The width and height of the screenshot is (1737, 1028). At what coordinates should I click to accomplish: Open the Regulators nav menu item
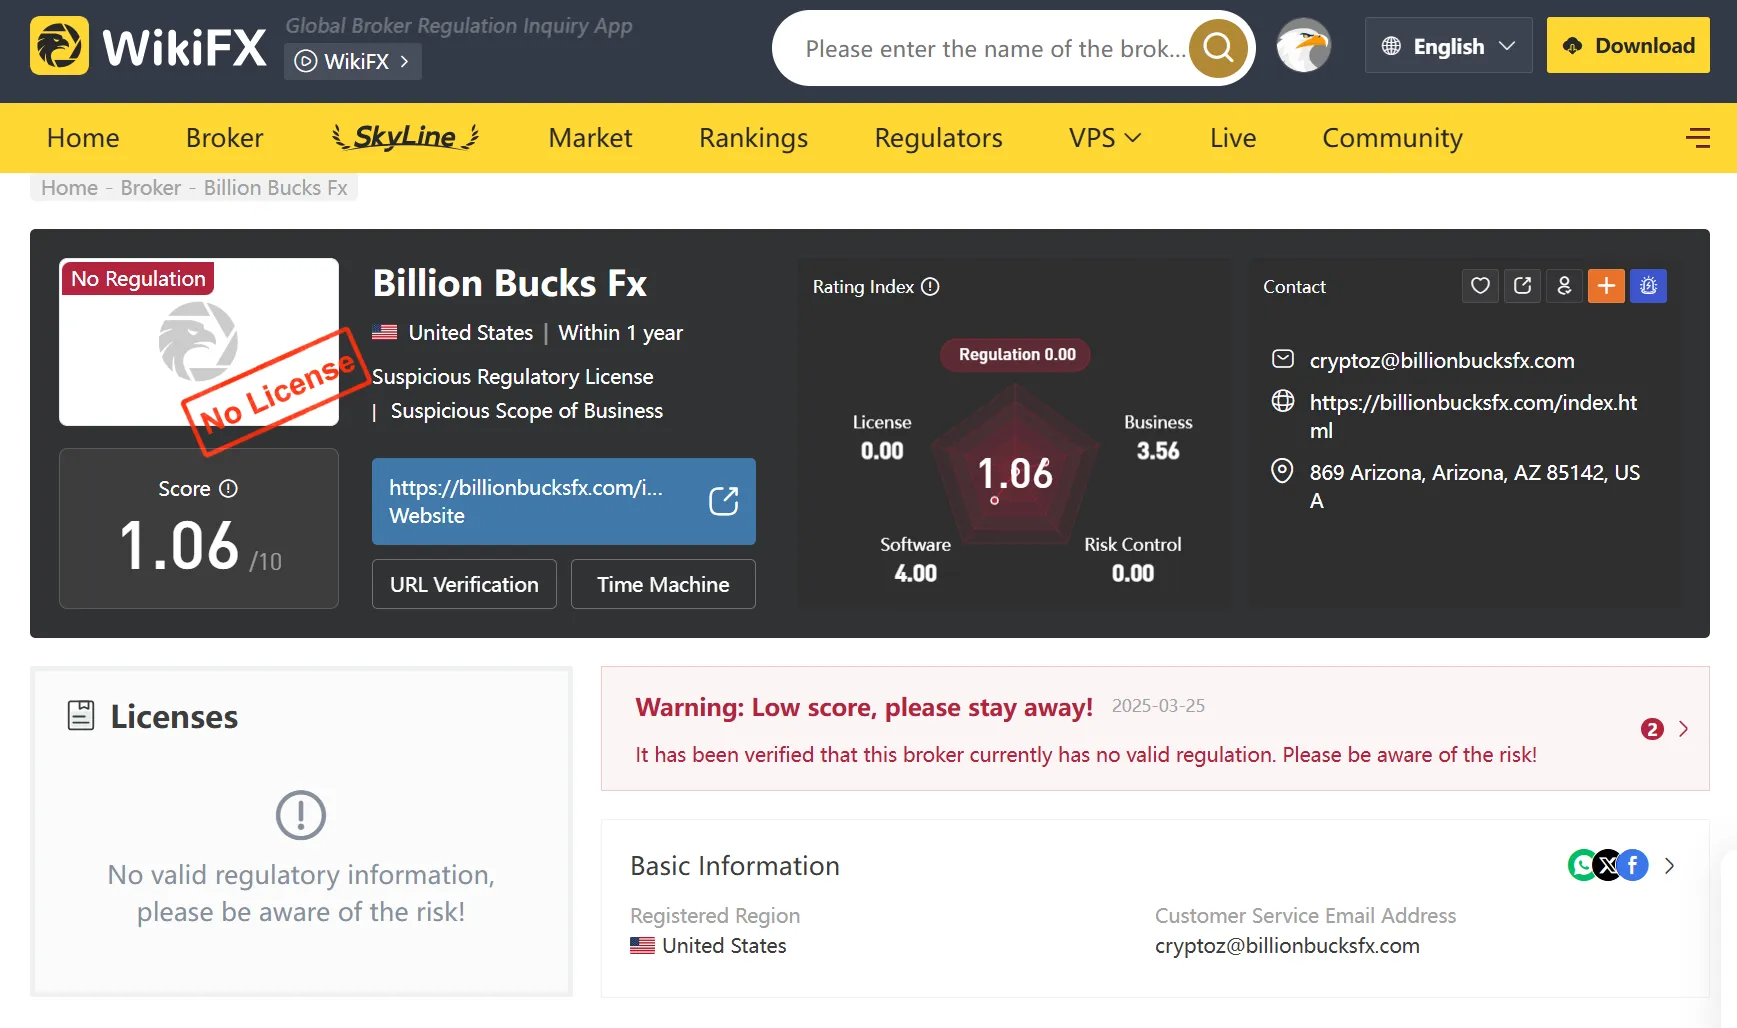click(938, 138)
